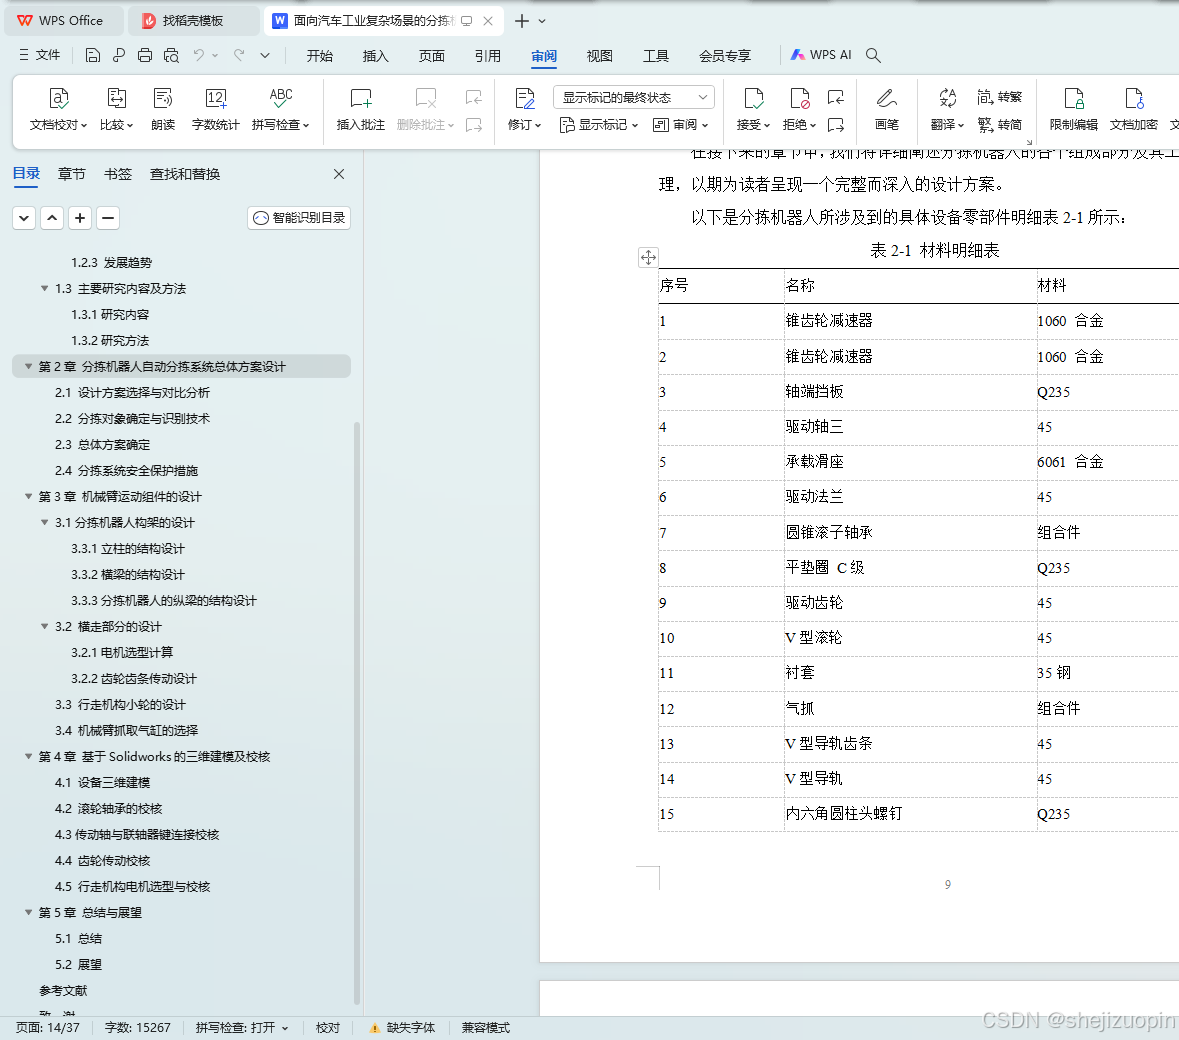Open the Translate (翻译) tool
The height and width of the screenshot is (1040, 1179).
pos(947,109)
